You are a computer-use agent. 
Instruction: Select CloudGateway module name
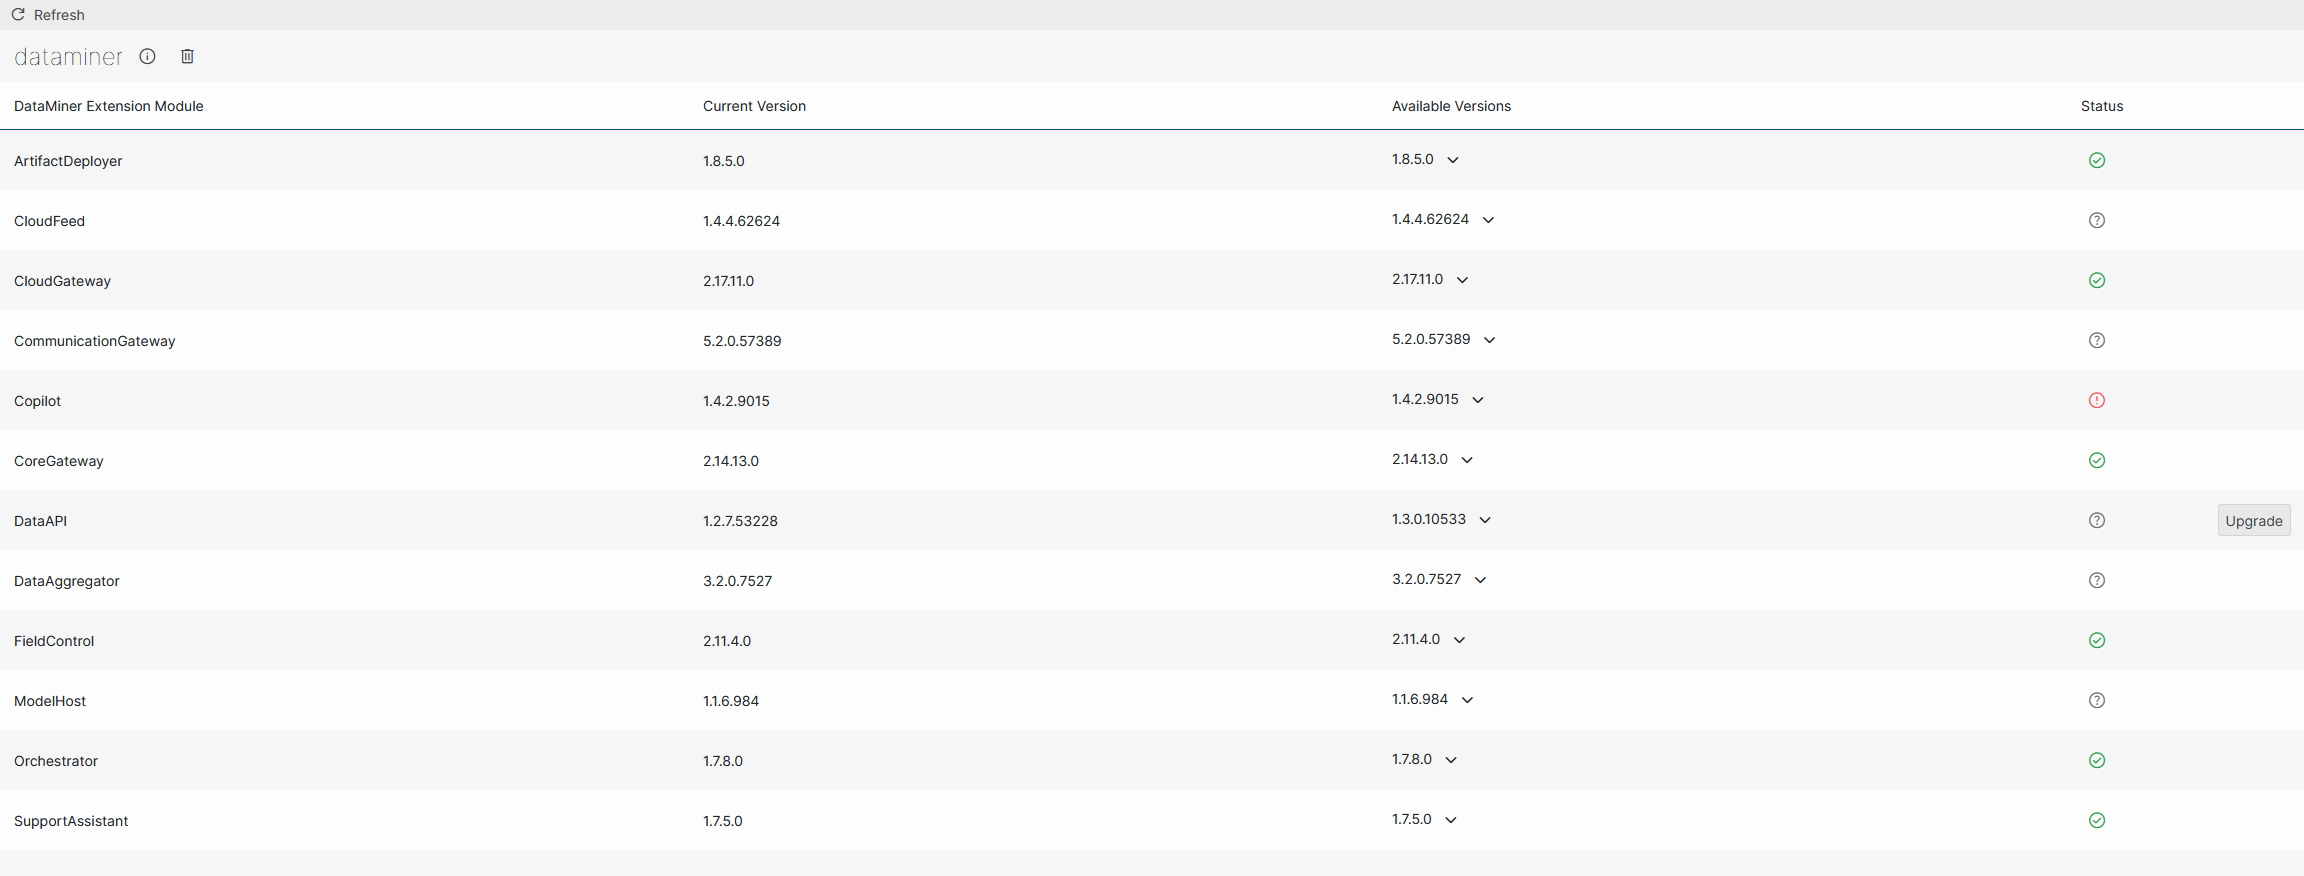coord(62,281)
